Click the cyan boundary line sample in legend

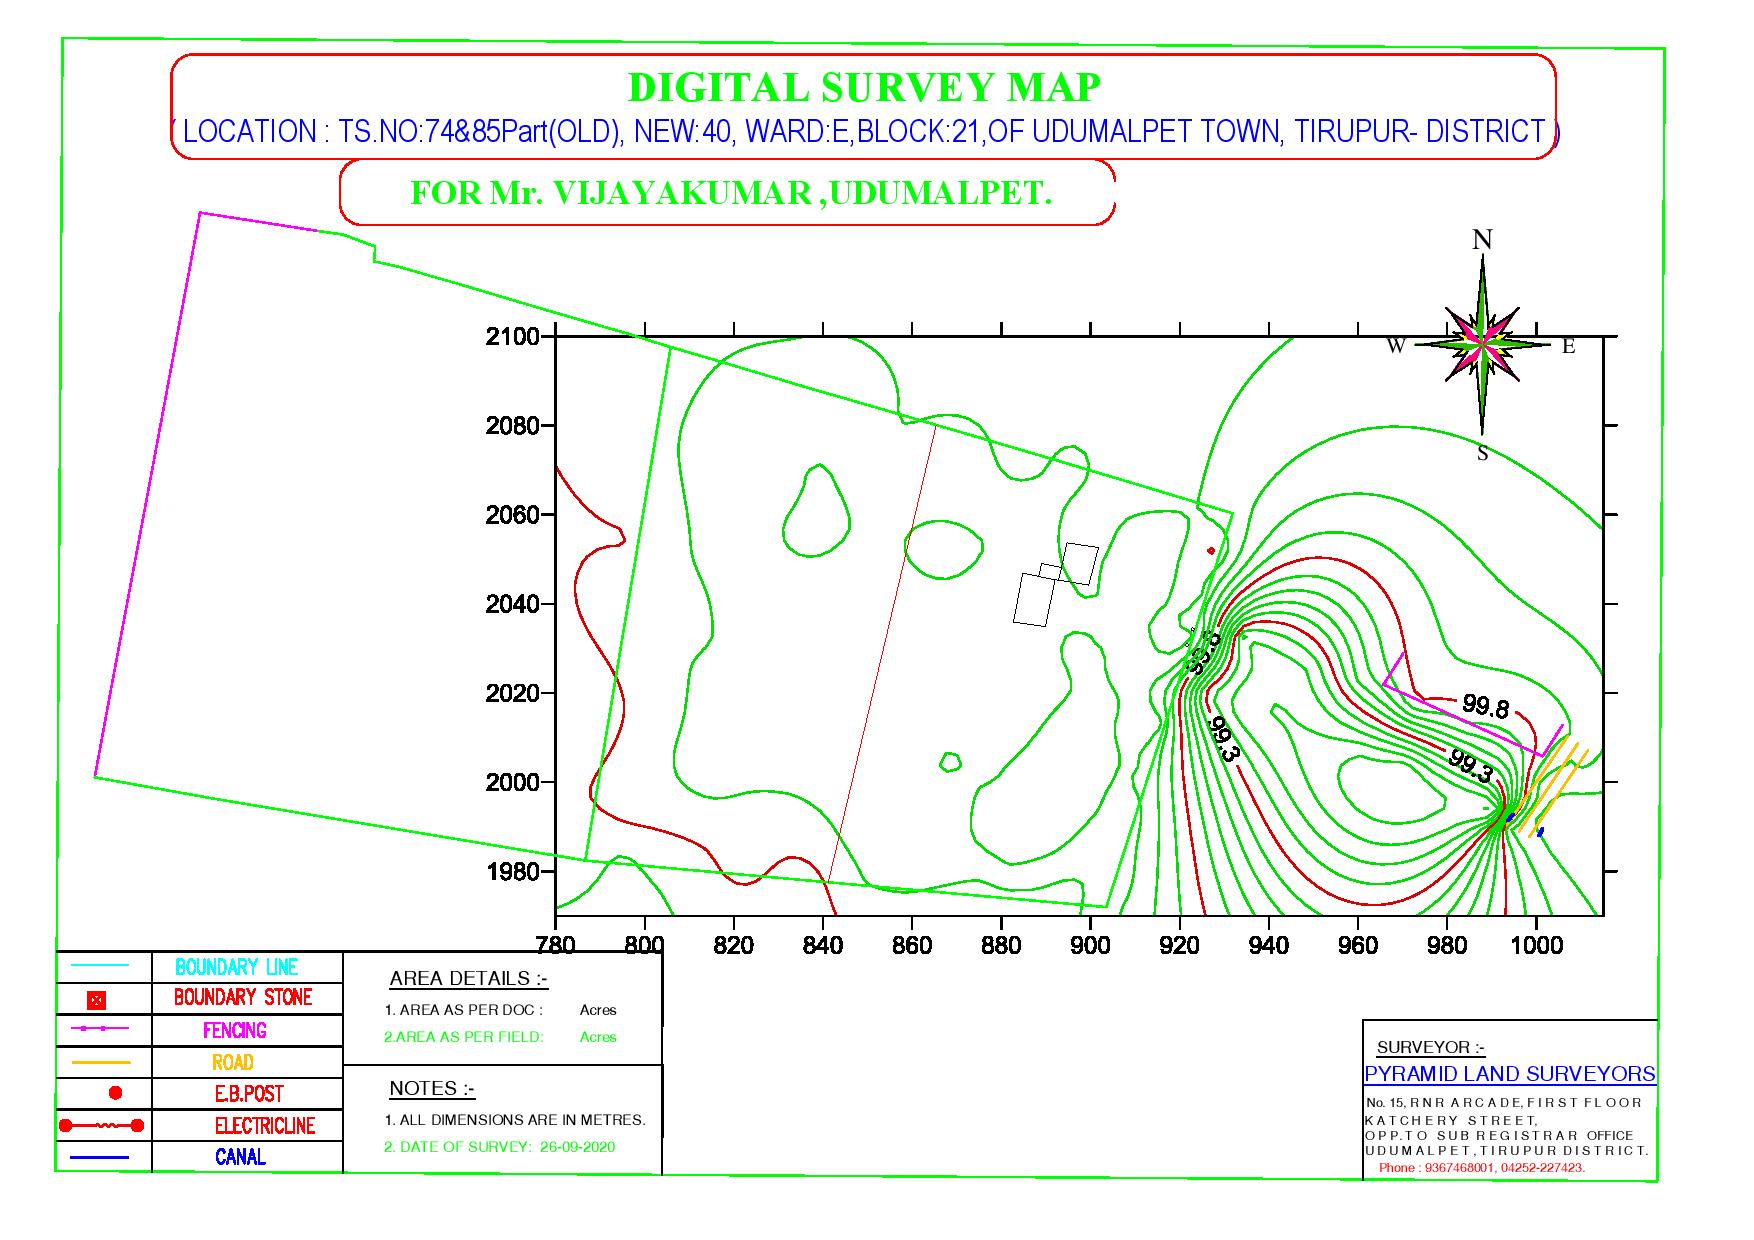click(x=101, y=966)
